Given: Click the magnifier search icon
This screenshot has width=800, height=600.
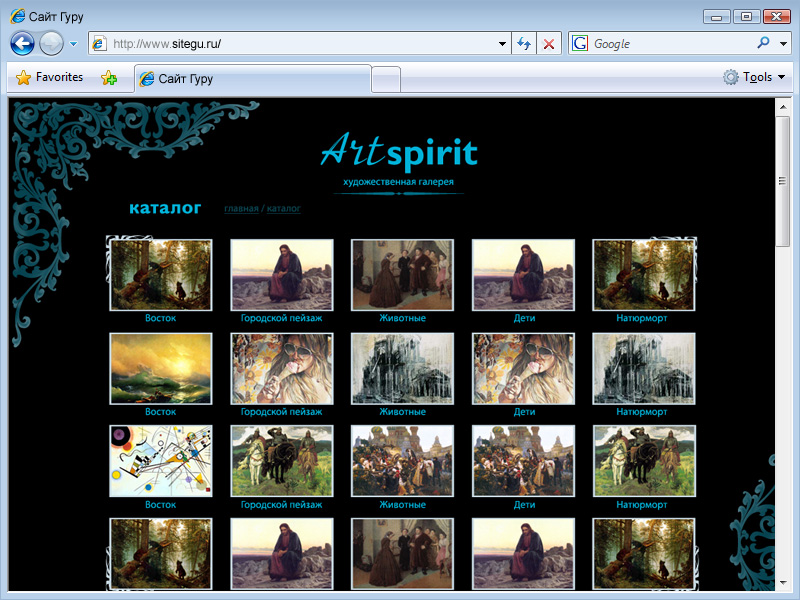Looking at the screenshot, I should (x=763, y=43).
